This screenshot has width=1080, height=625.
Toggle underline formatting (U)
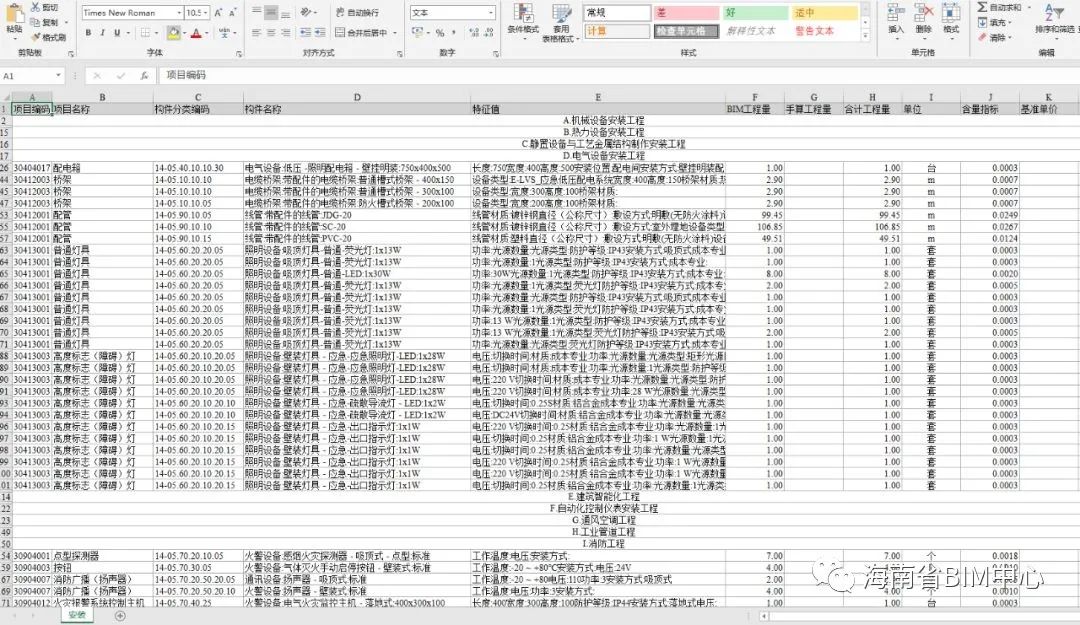click(117, 32)
